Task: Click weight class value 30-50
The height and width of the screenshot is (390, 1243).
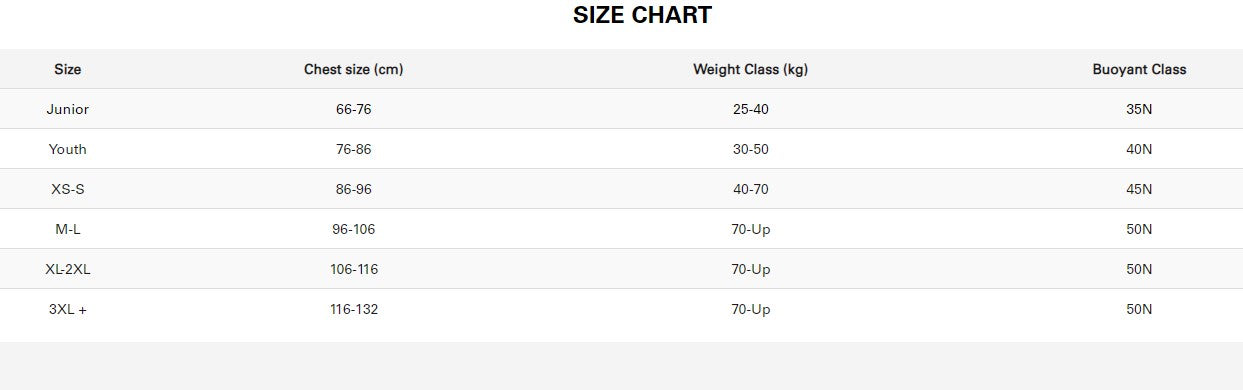Action: coord(751,149)
